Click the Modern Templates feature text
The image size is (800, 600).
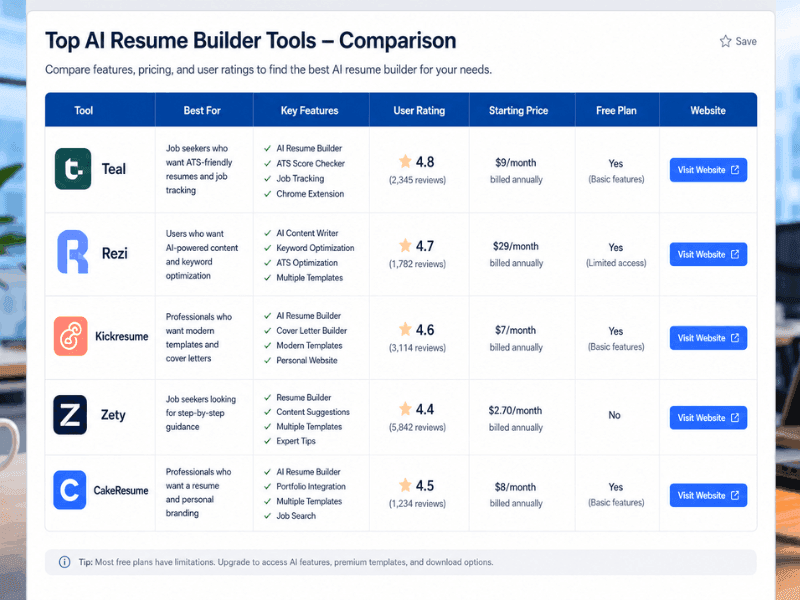point(309,345)
